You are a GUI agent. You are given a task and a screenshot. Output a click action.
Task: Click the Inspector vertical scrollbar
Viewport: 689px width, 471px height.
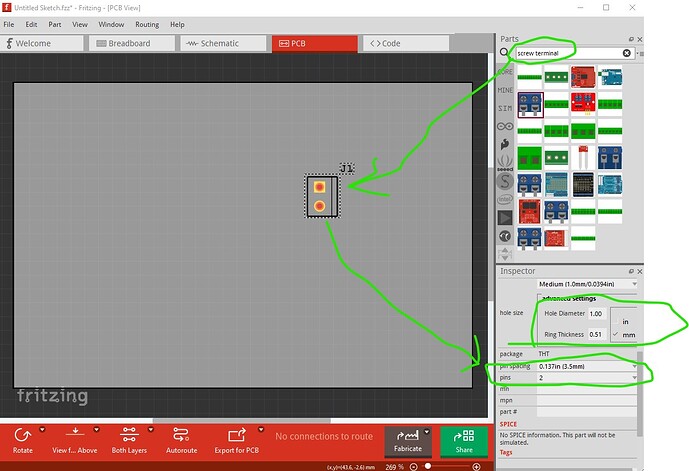[x=640, y=393]
